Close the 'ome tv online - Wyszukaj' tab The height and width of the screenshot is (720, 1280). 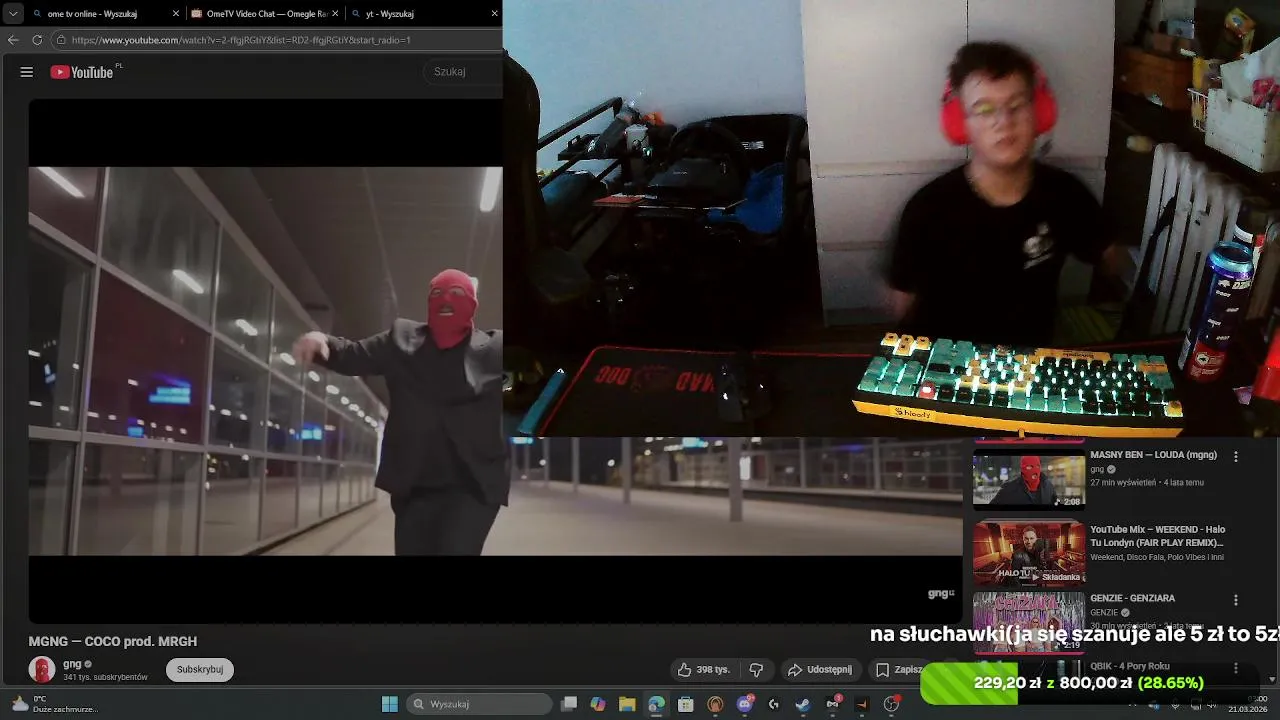click(x=176, y=14)
